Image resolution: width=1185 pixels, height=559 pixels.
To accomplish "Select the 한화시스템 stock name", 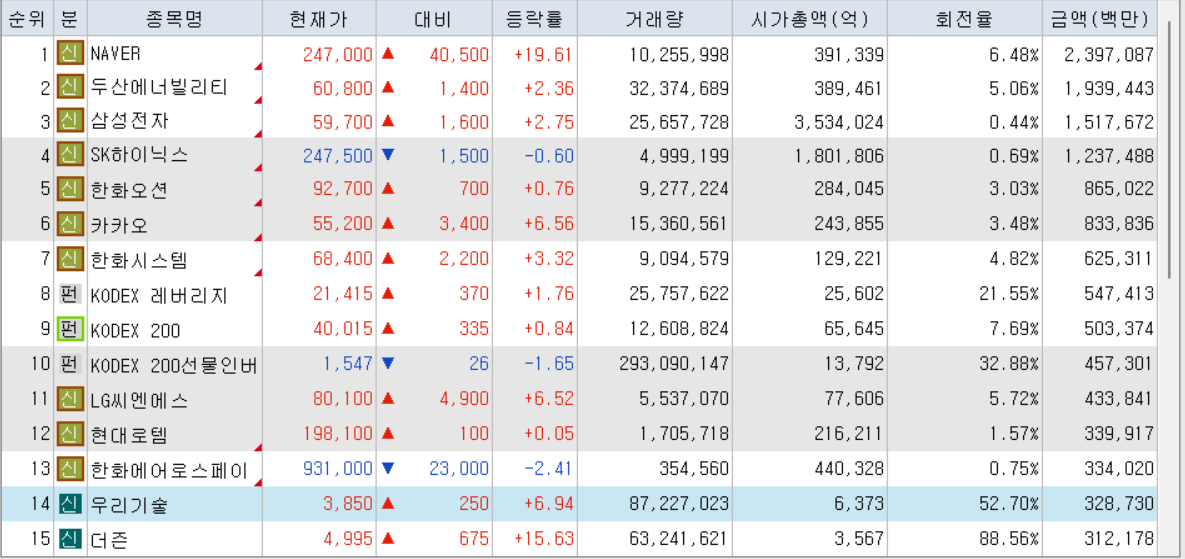I will click(x=139, y=261).
